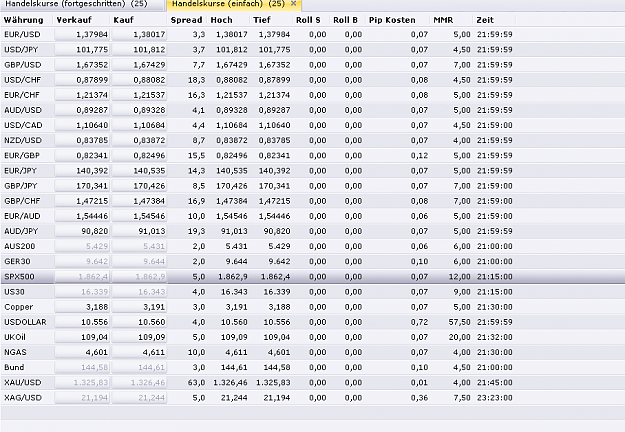Click EUR/JPY sell price 140,392

coord(82,171)
